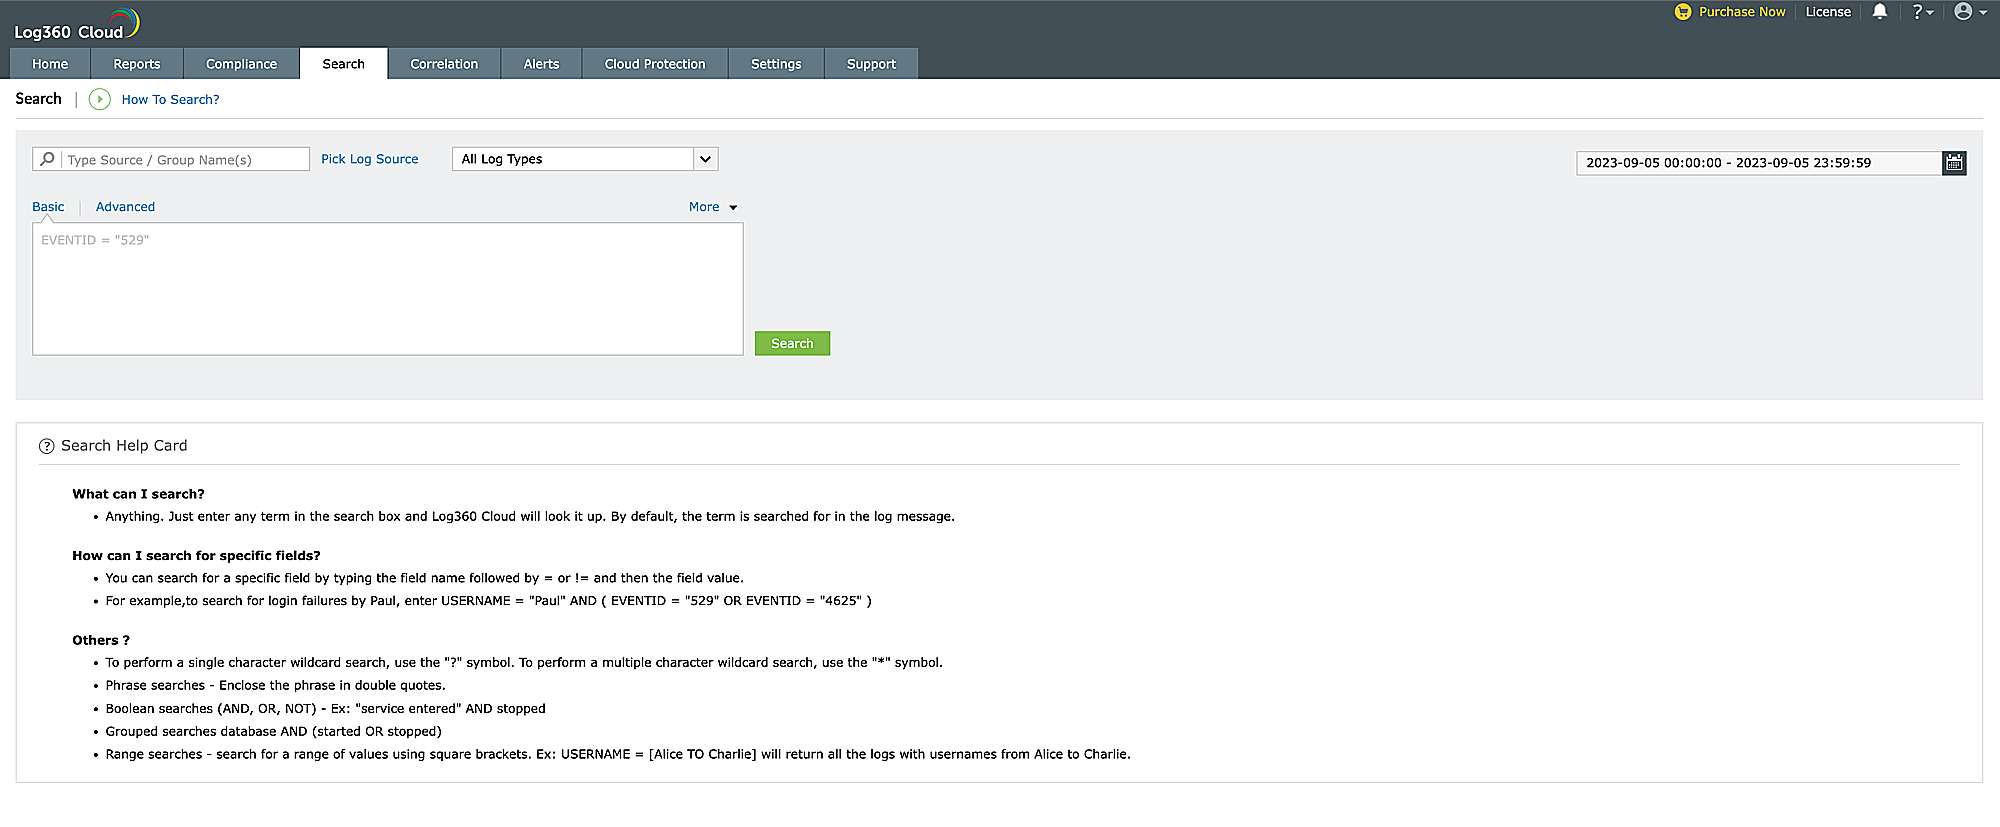Click the magnifier icon in source field

(x=47, y=159)
